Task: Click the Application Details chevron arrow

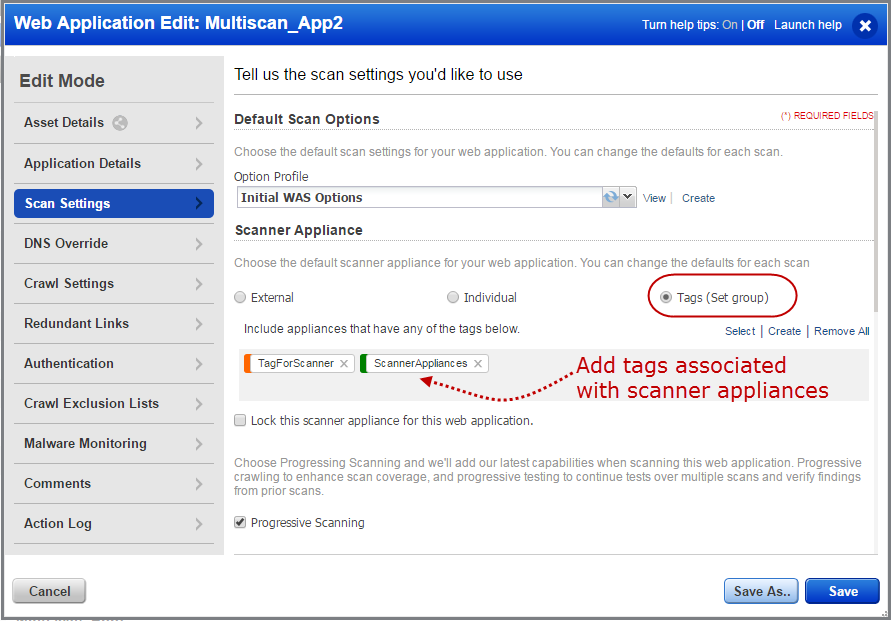Action: coord(198,164)
